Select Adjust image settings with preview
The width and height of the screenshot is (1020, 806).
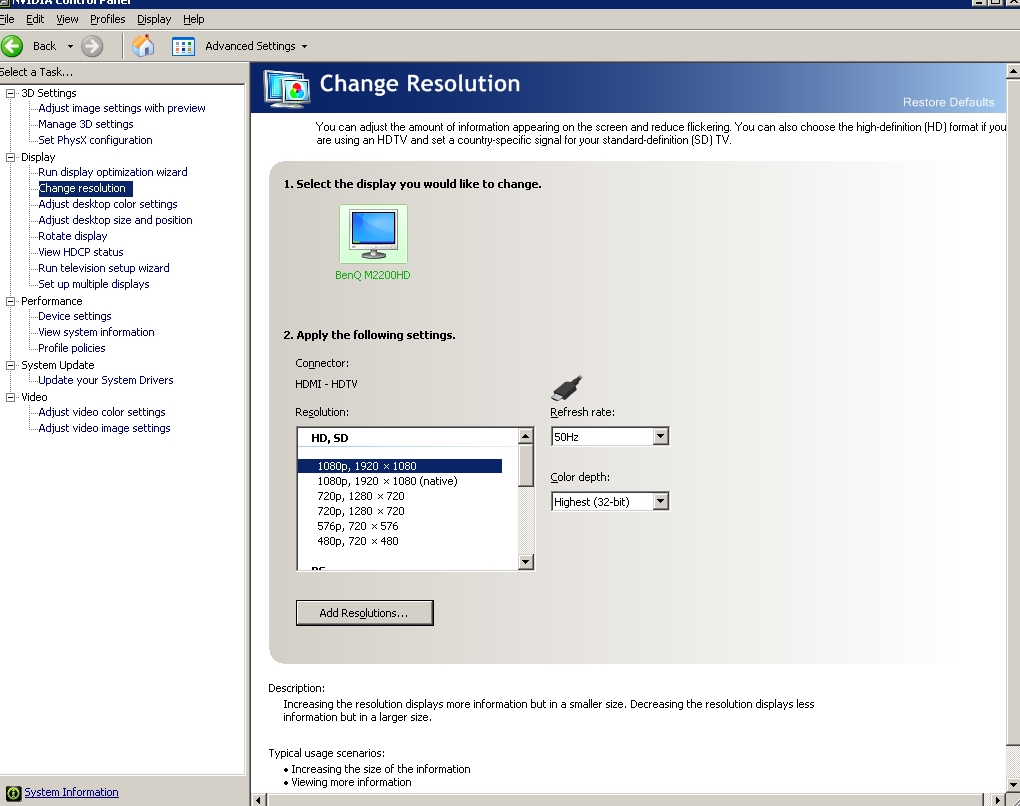tap(122, 108)
